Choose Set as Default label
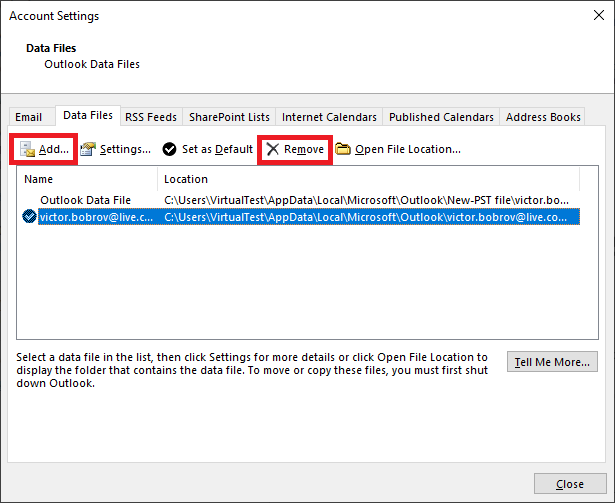Screen dimensions: 615x503 tap(217, 149)
